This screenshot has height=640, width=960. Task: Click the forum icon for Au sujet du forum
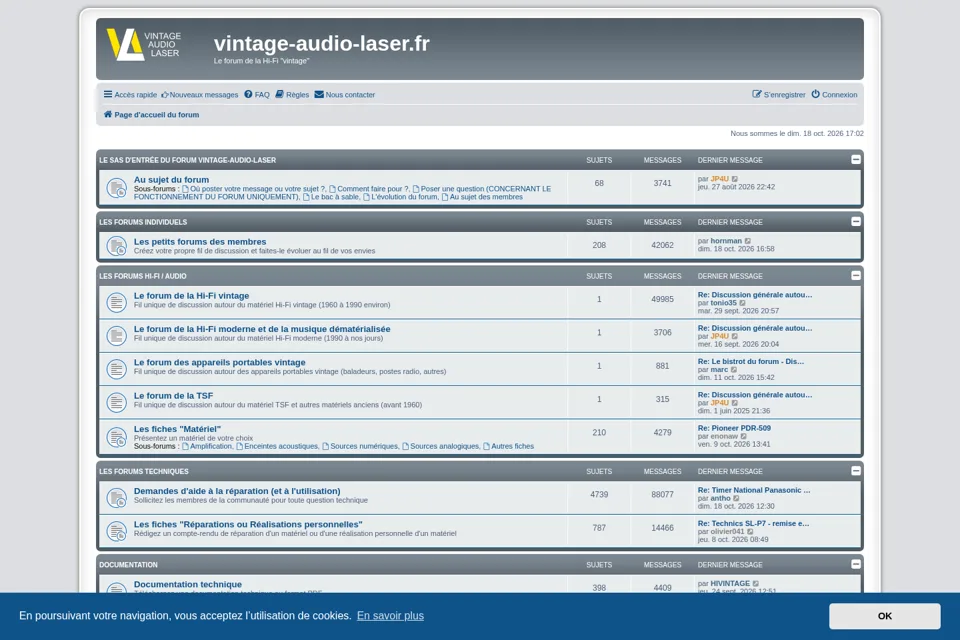click(x=116, y=187)
